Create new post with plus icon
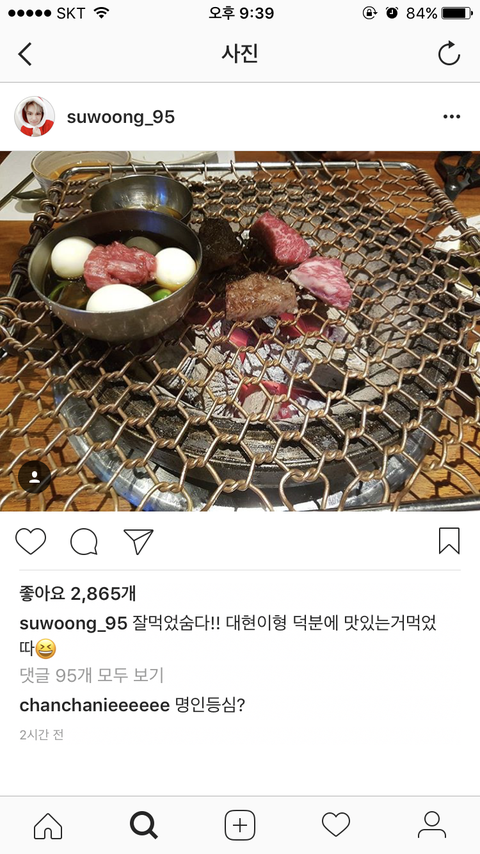Viewport: 480px width, 854px height. coord(240,826)
